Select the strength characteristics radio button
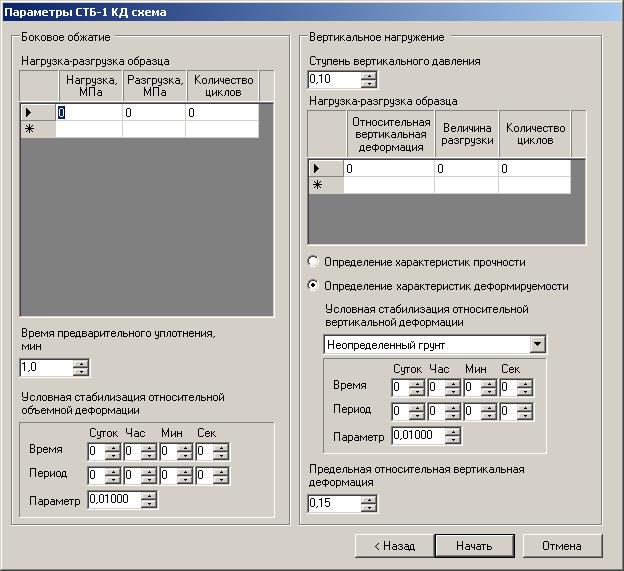 [313, 262]
